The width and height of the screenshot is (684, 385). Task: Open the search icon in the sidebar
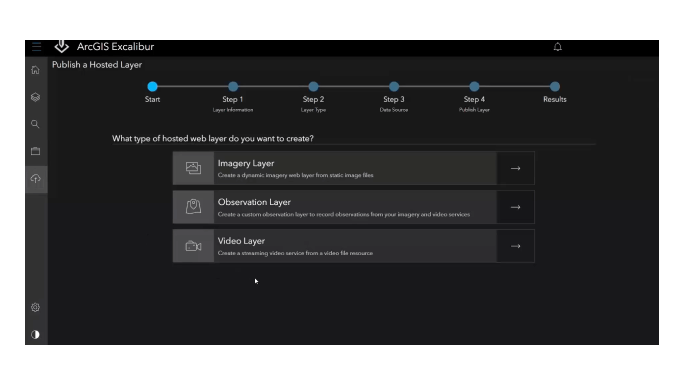click(x=35, y=124)
